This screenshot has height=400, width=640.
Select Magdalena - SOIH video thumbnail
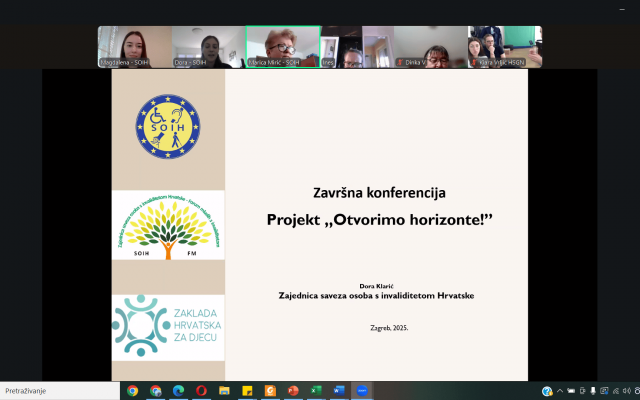(135, 47)
